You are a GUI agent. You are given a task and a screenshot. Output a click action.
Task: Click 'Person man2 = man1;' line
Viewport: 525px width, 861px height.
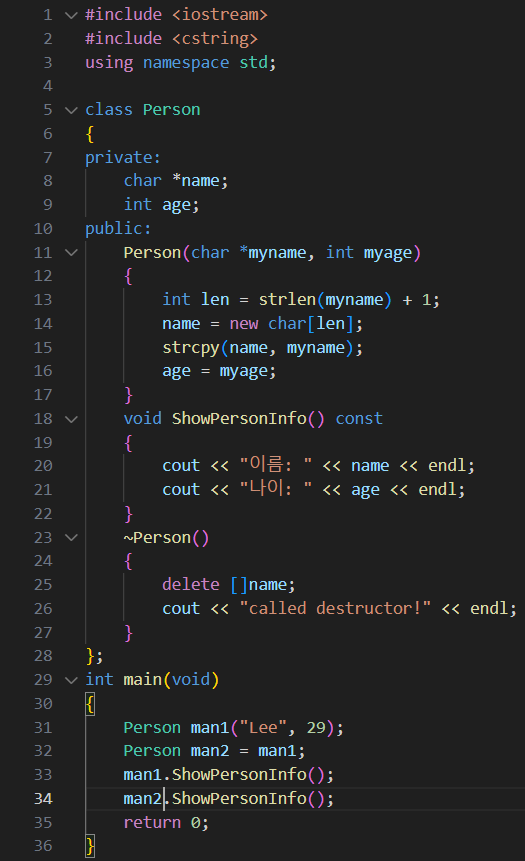point(214,751)
